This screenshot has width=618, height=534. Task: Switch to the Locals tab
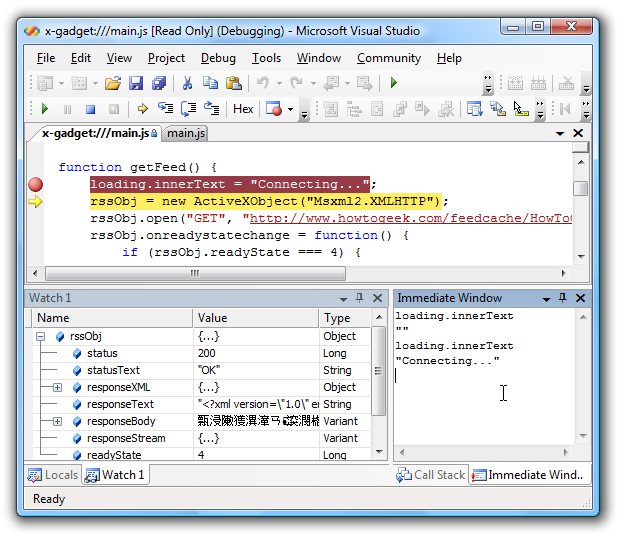click(x=53, y=475)
